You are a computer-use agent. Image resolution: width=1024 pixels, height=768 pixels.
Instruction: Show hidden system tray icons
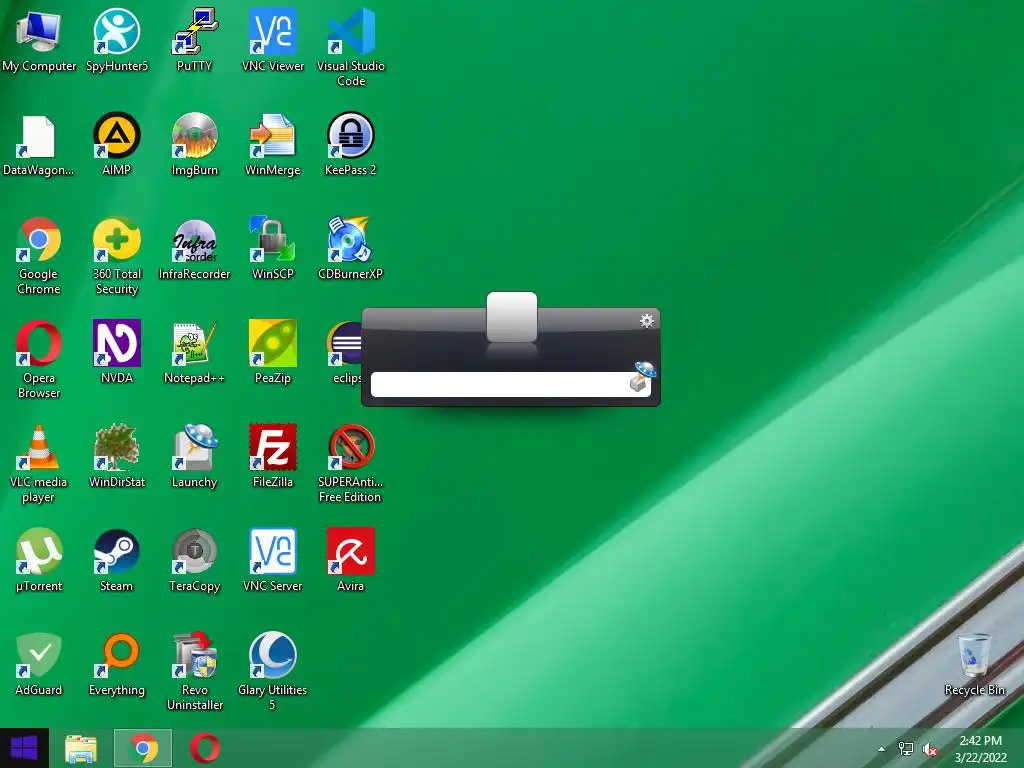[x=882, y=749]
